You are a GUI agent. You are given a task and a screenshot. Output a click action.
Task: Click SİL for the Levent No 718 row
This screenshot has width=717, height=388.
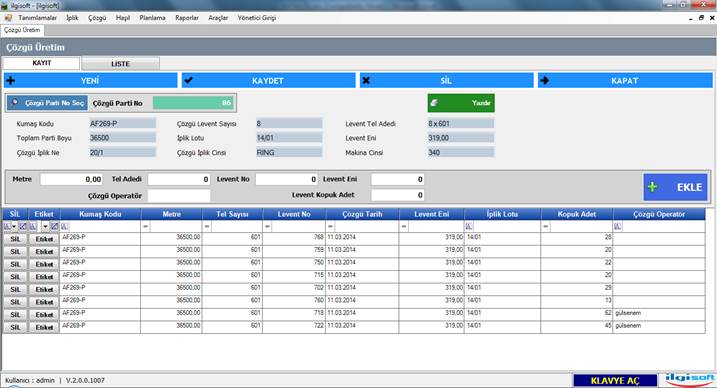(x=15, y=314)
